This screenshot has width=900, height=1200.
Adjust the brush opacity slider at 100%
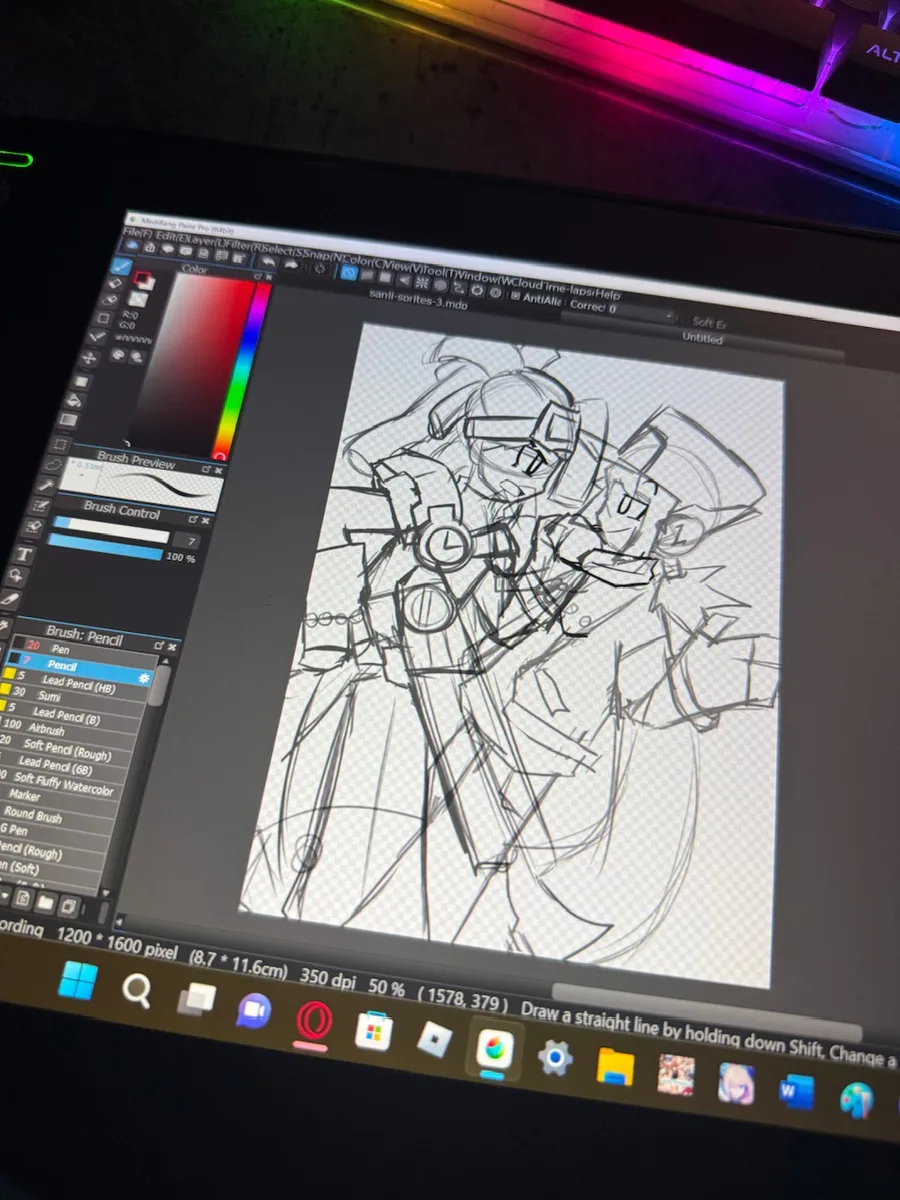pos(105,547)
